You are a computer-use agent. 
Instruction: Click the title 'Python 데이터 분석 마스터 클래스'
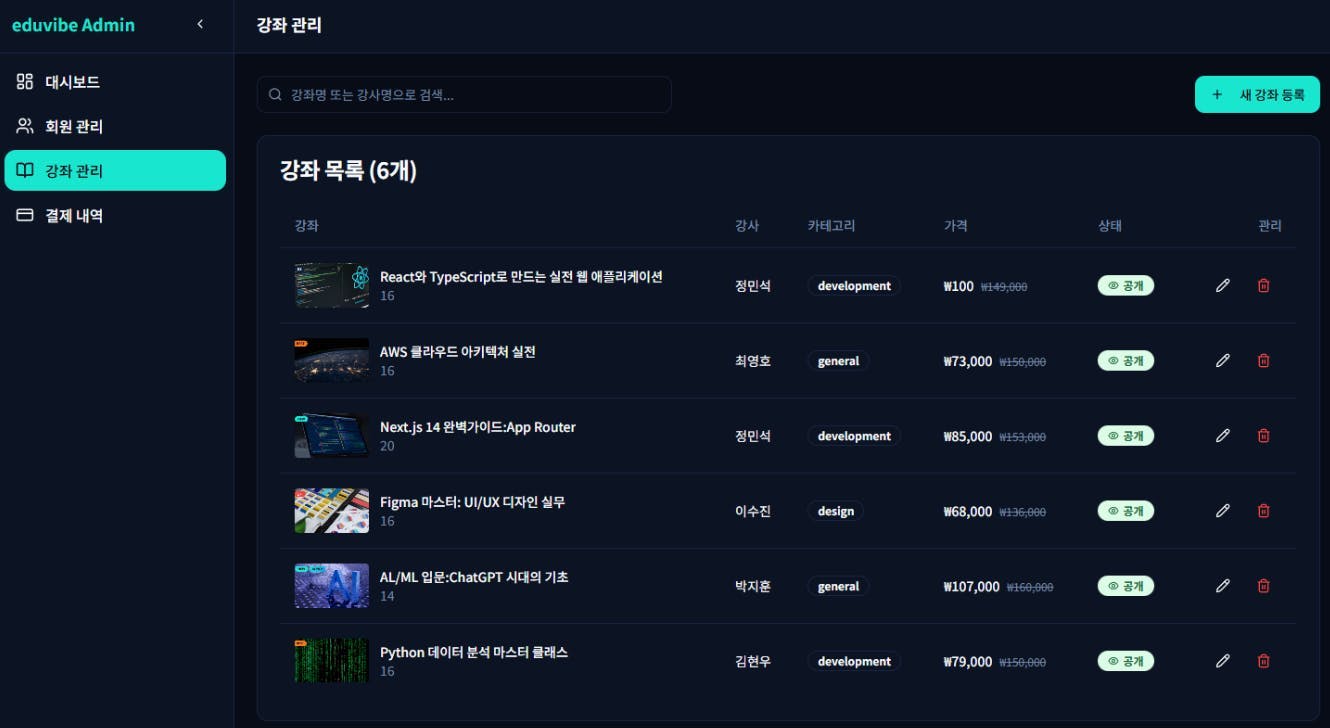(x=474, y=652)
